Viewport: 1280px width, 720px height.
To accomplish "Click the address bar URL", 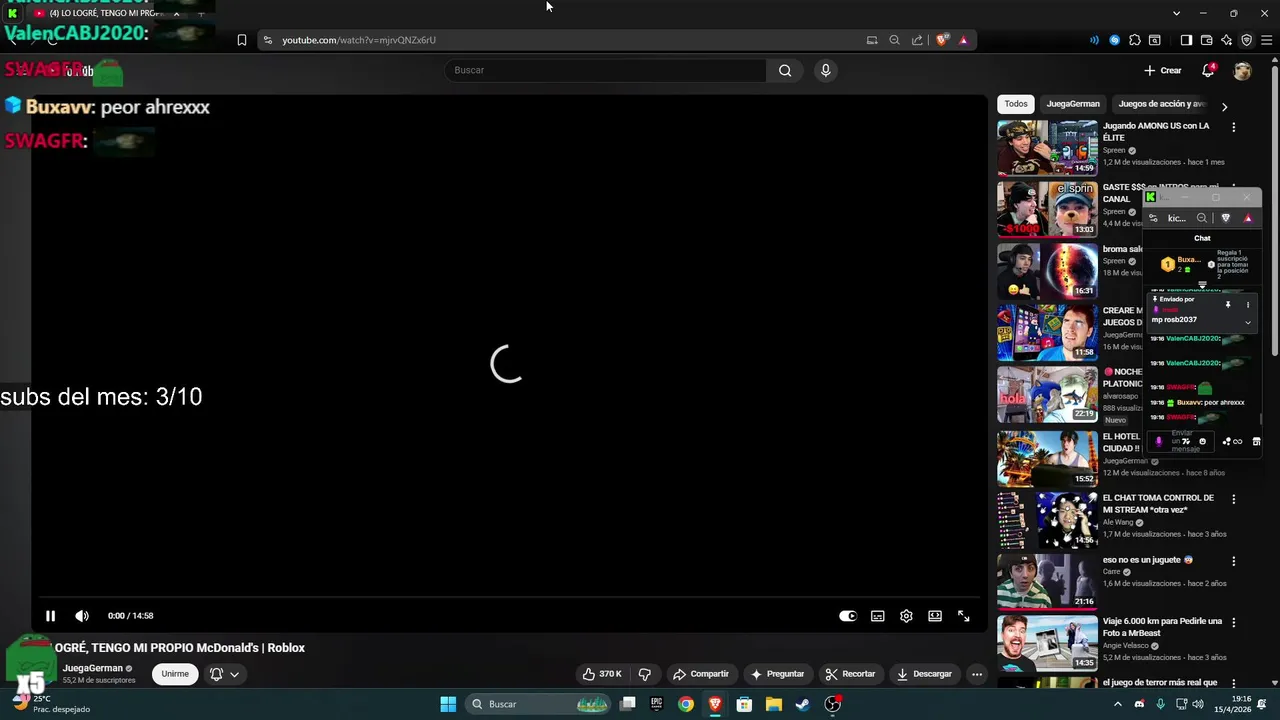I will pyautogui.click(x=359, y=40).
